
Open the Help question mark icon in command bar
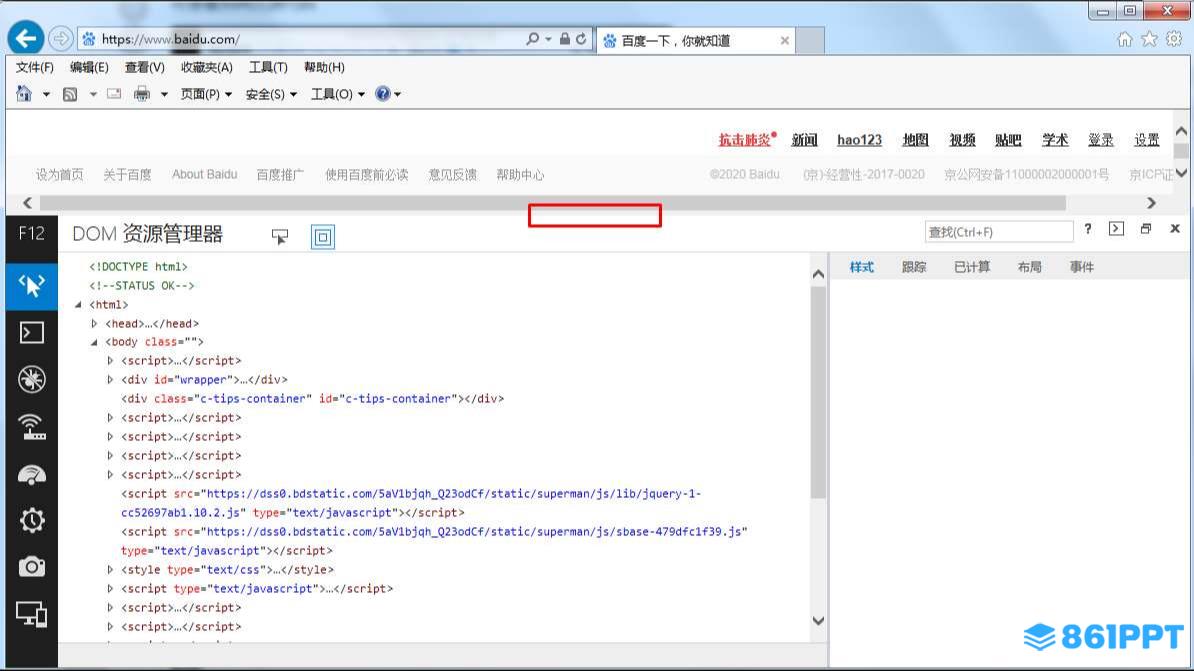pyautogui.click(x=383, y=94)
